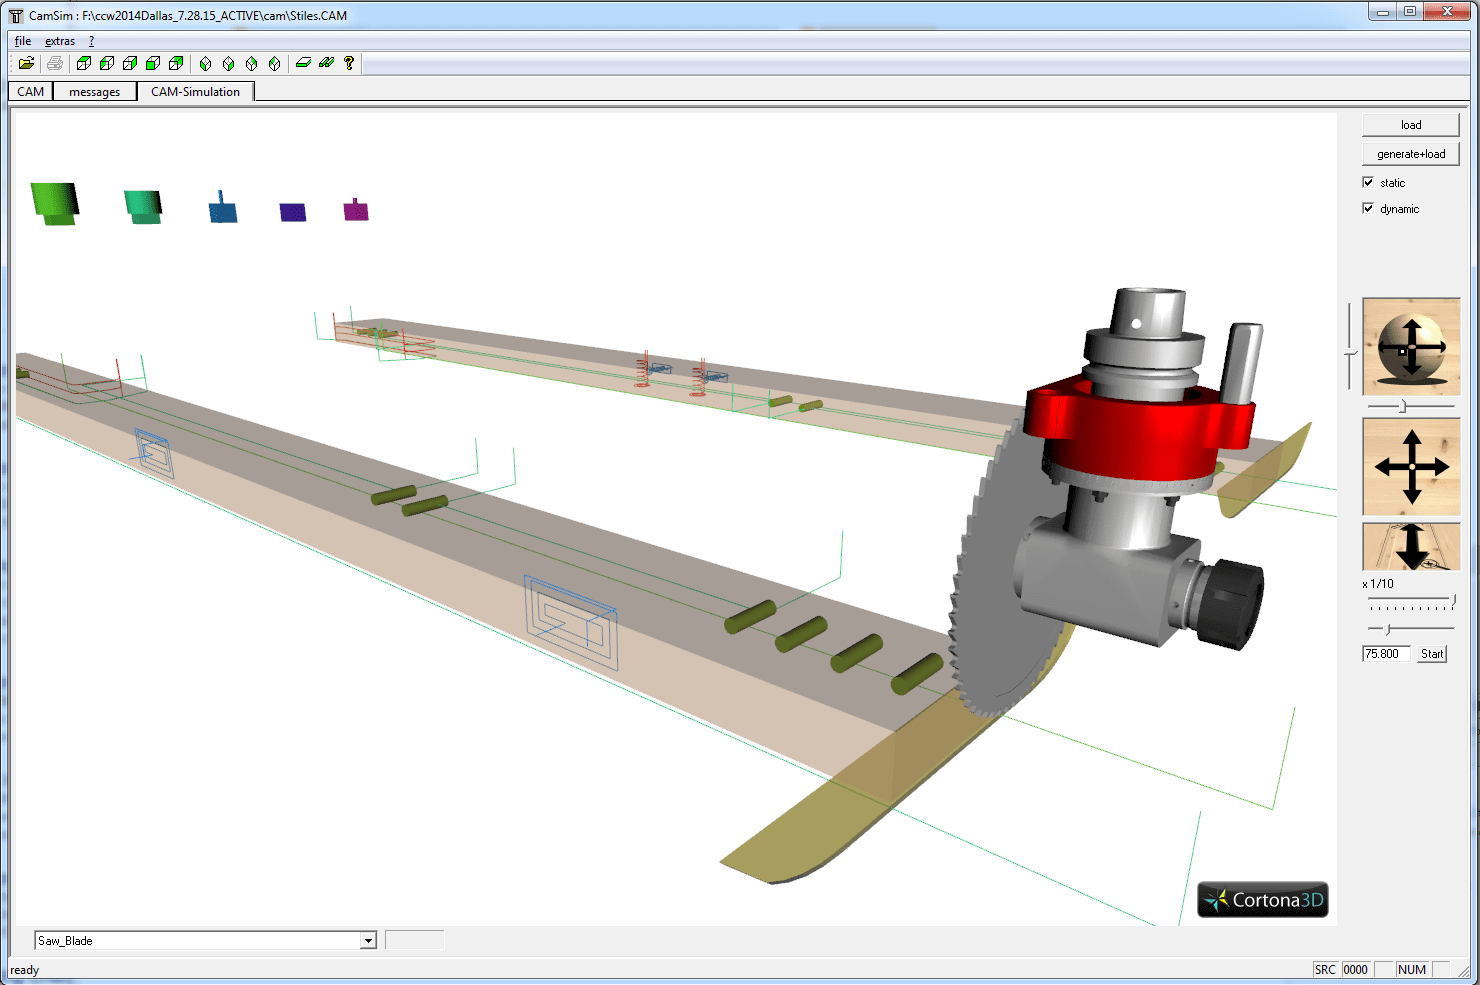
Task: Toggle the print toolbar icon
Action: pyautogui.click(x=55, y=62)
